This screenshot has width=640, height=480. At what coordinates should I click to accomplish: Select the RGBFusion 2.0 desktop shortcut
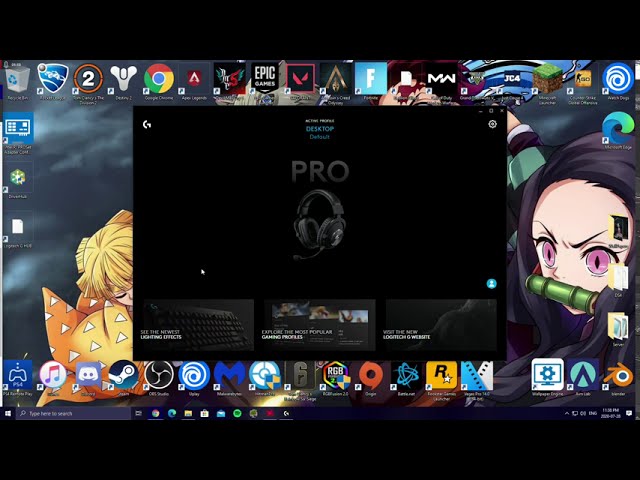click(336, 378)
